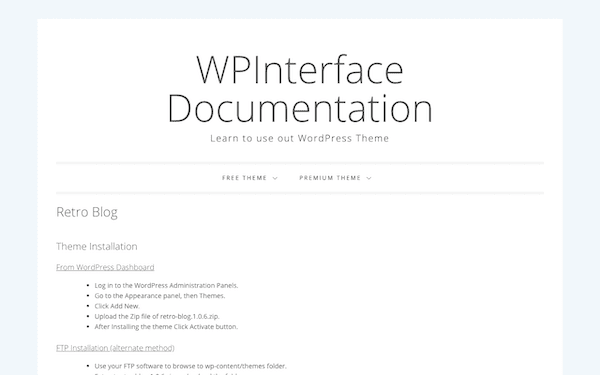Select the tagline Learn to use out WordPress Theme
This screenshot has width=600, height=375.
tap(300, 138)
